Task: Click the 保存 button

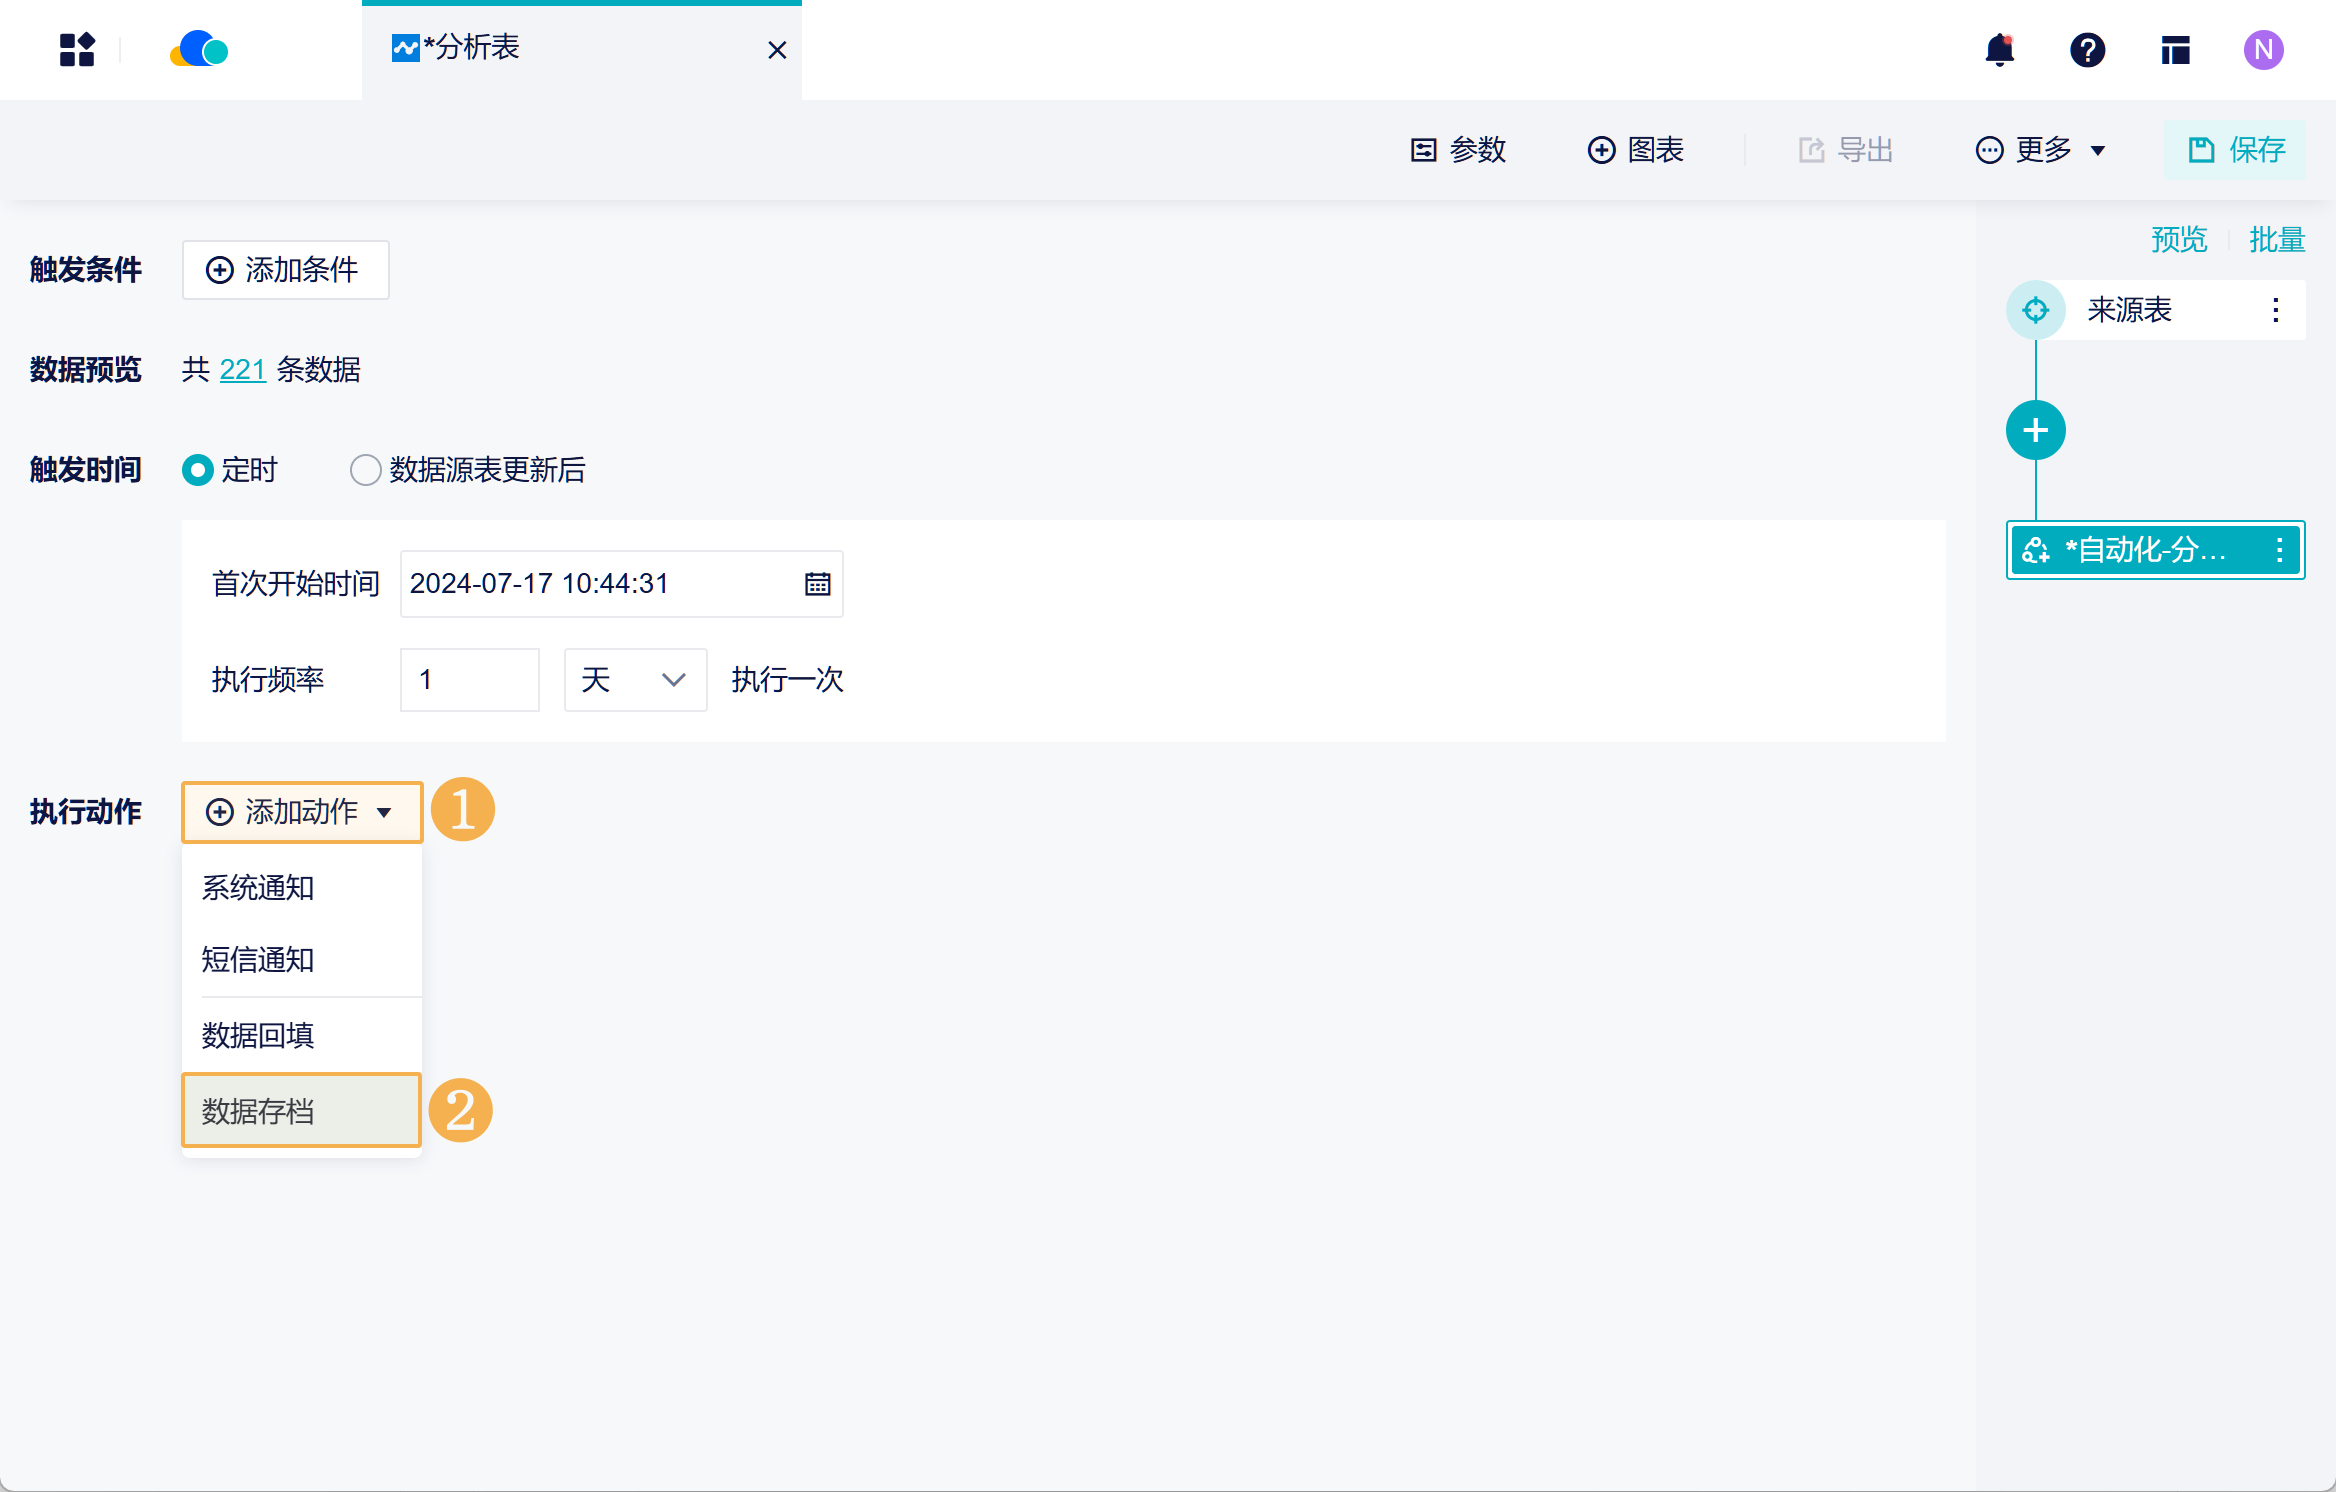Action: [2235, 150]
